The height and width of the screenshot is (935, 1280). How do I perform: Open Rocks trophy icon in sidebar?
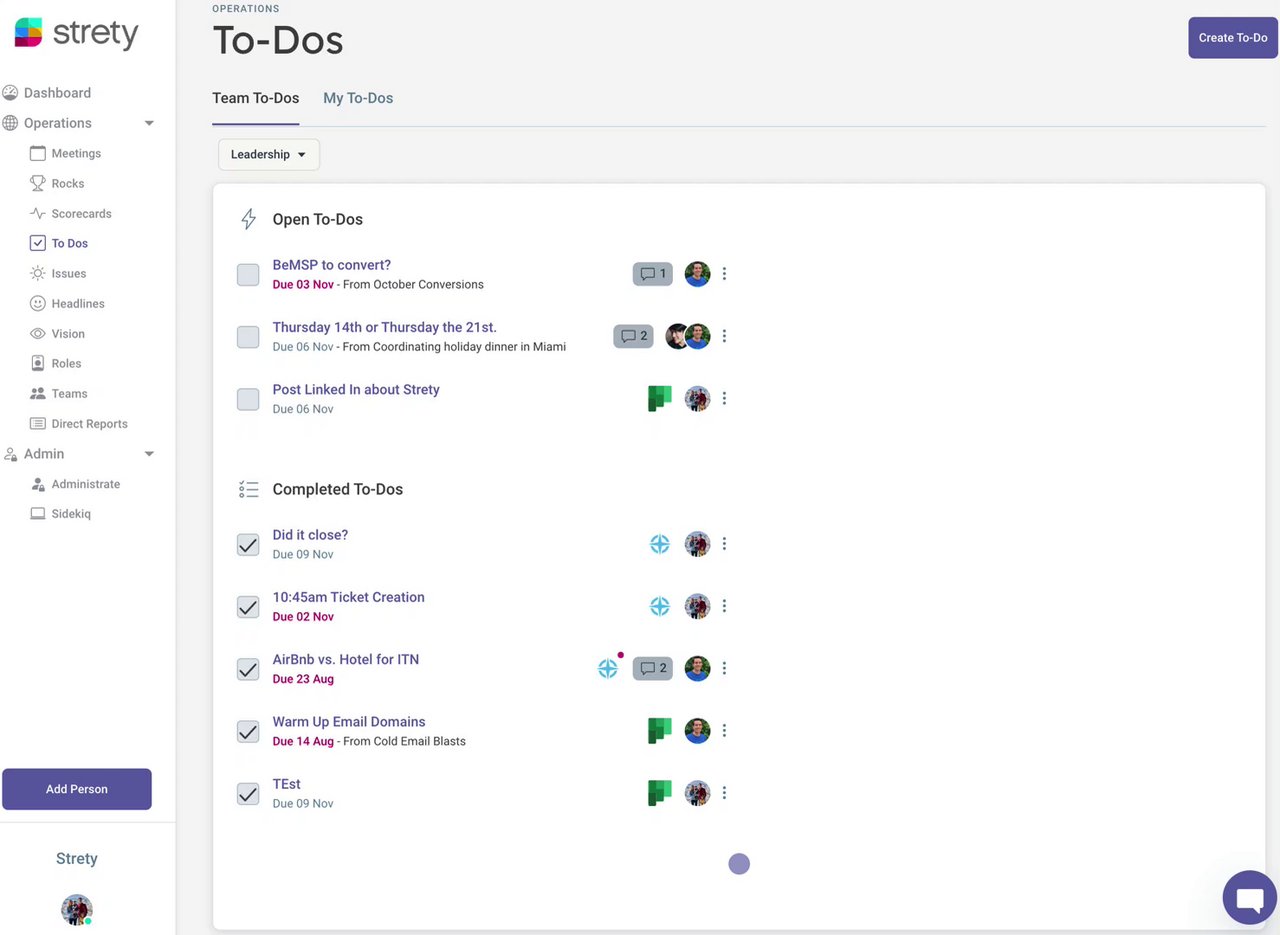(x=38, y=183)
